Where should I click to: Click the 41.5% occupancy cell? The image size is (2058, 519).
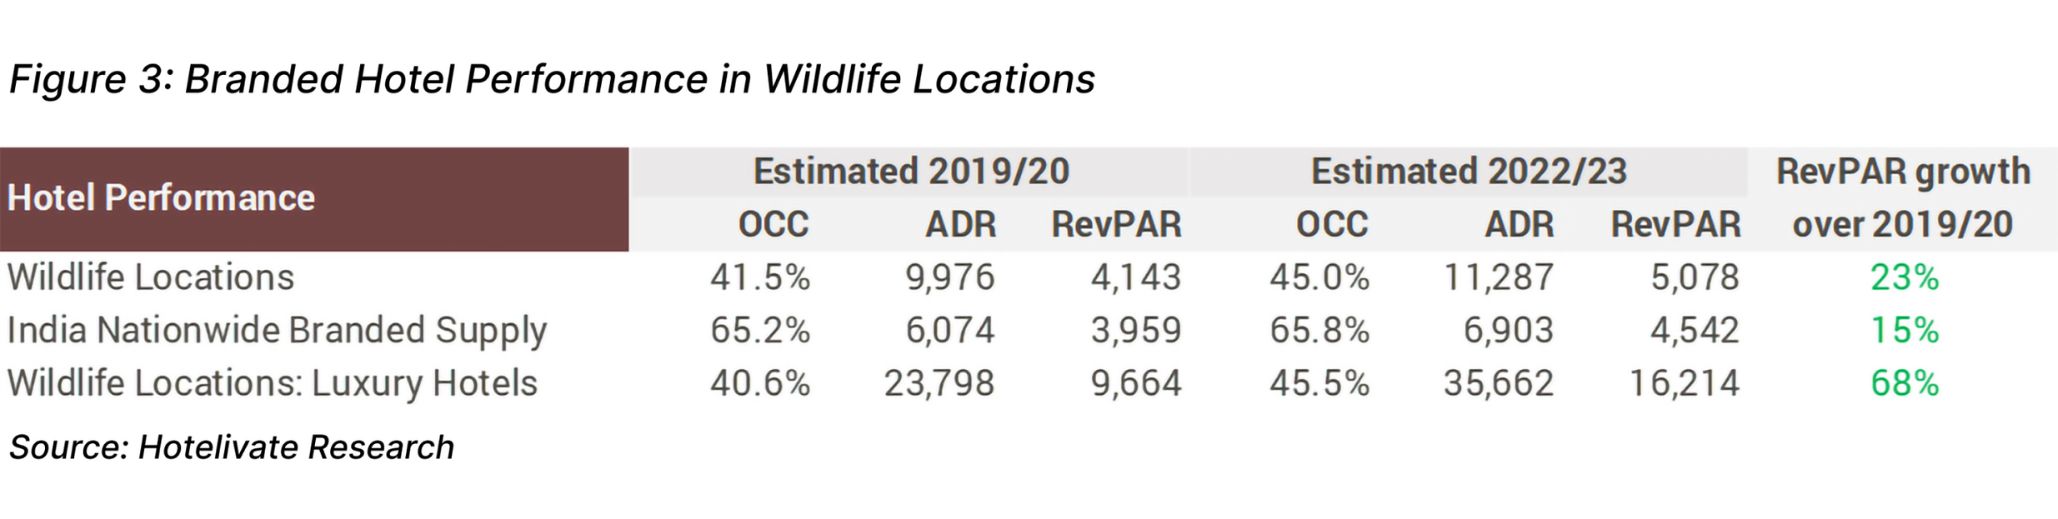click(760, 277)
